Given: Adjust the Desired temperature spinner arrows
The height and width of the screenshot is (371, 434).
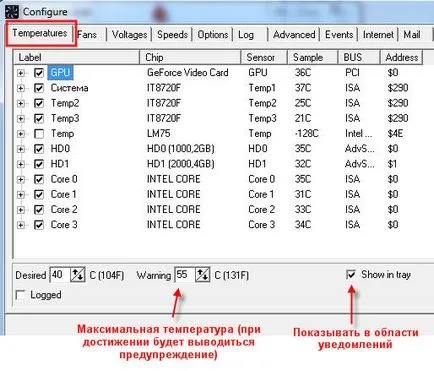Looking at the screenshot, I should pos(78,275).
